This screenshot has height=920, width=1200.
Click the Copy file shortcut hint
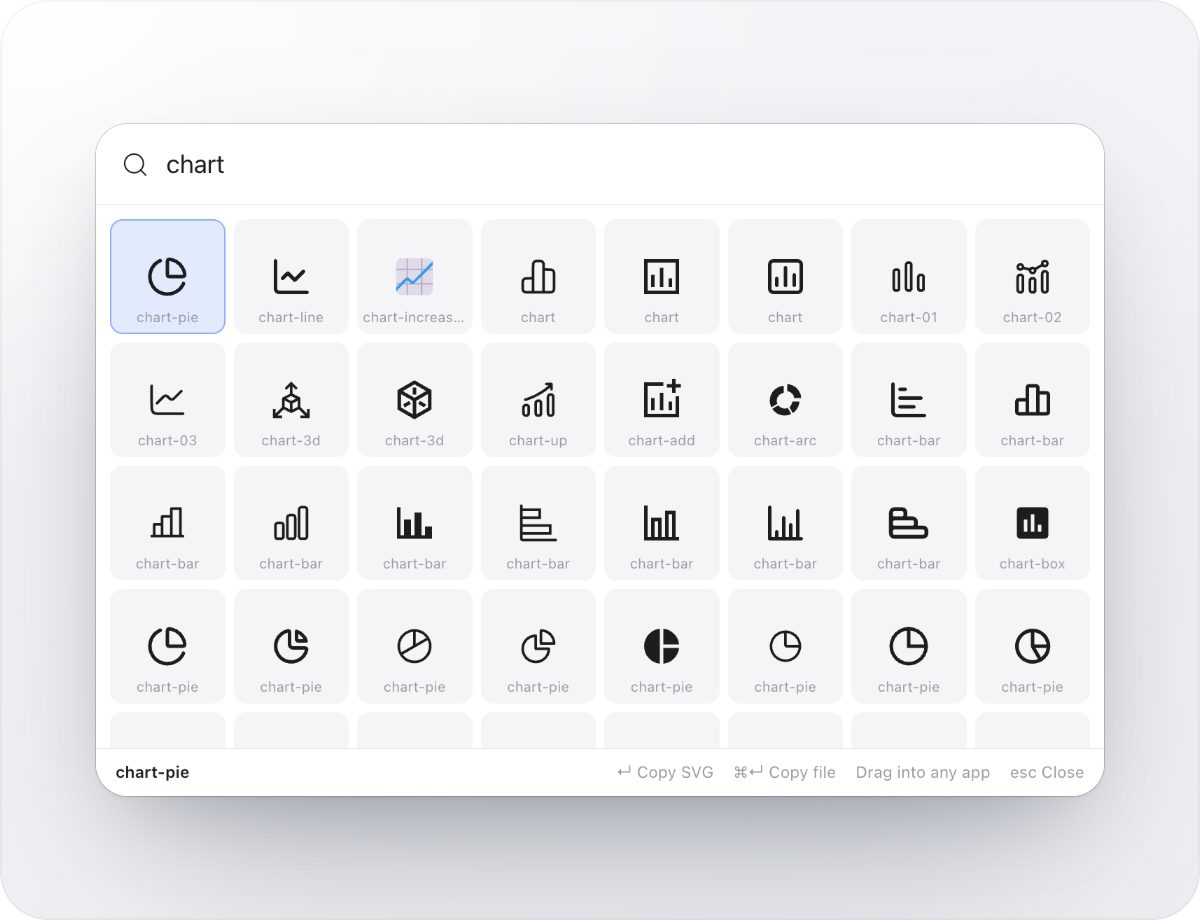click(x=784, y=772)
